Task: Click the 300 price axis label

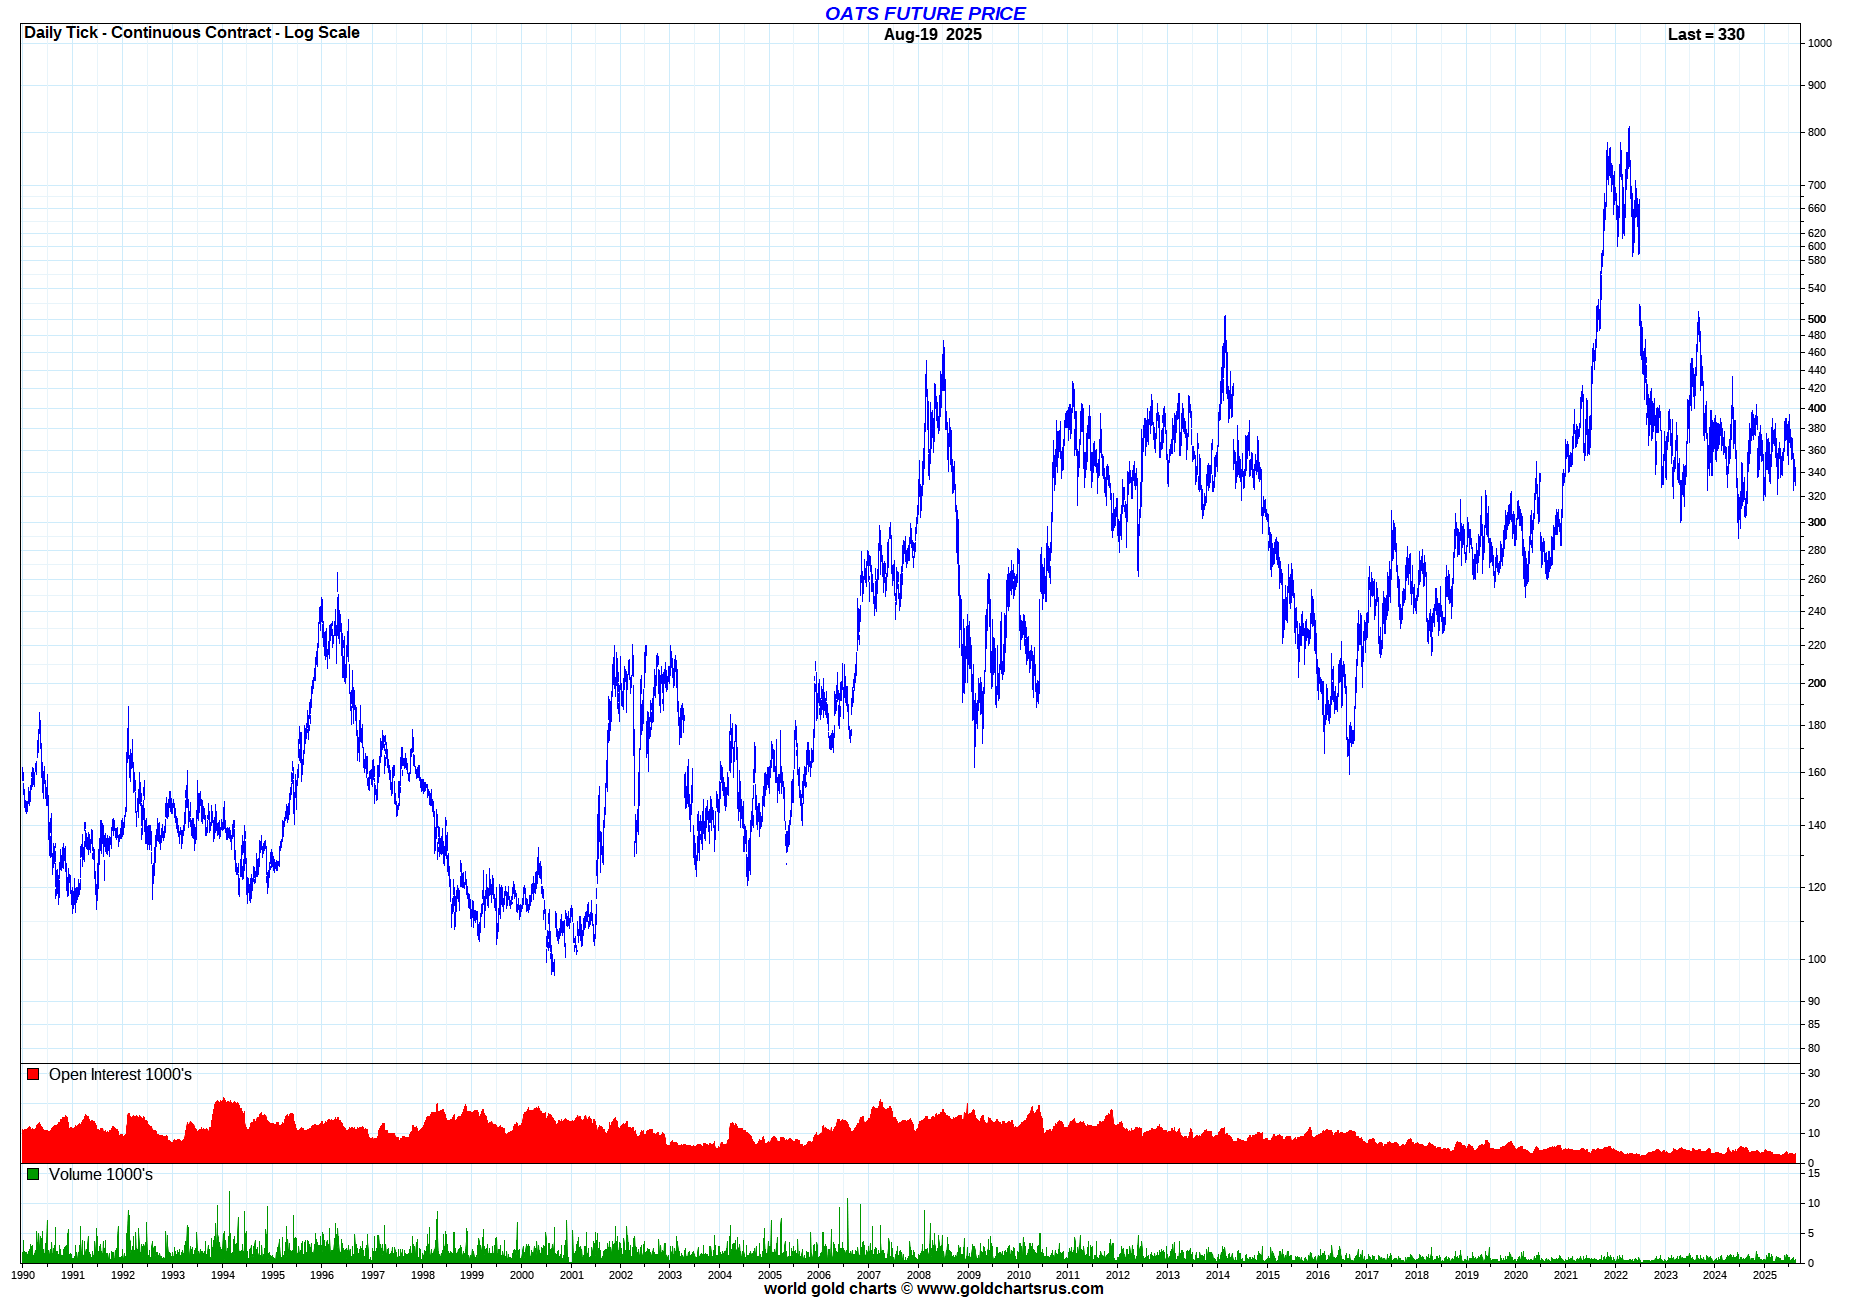Action: click(1817, 522)
